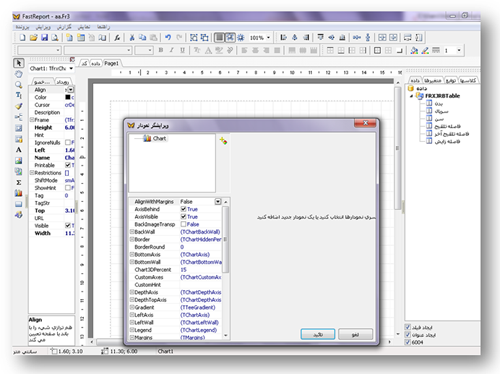Toggle the first checkbox under the data tree
The image size is (500, 374).
[x=408, y=327]
